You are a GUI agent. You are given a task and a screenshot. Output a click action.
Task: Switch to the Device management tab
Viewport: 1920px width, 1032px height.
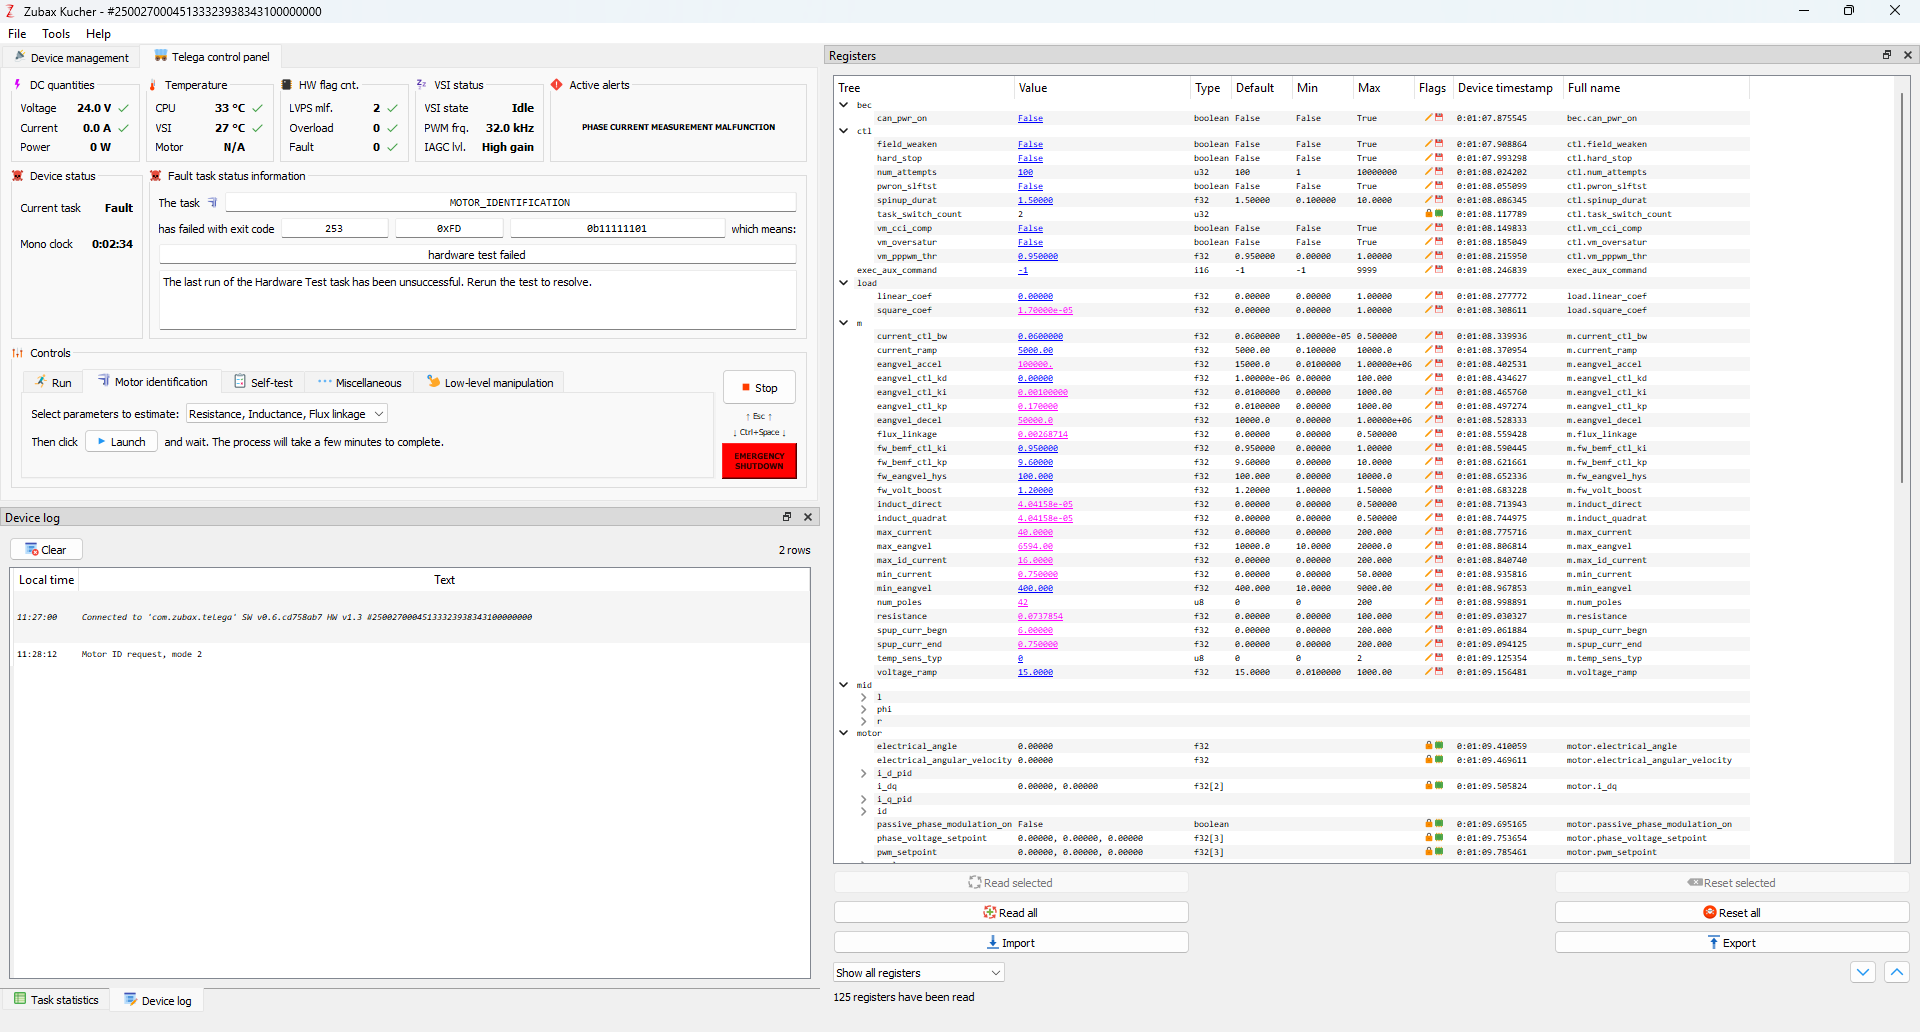pyautogui.click(x=71, y=57)
